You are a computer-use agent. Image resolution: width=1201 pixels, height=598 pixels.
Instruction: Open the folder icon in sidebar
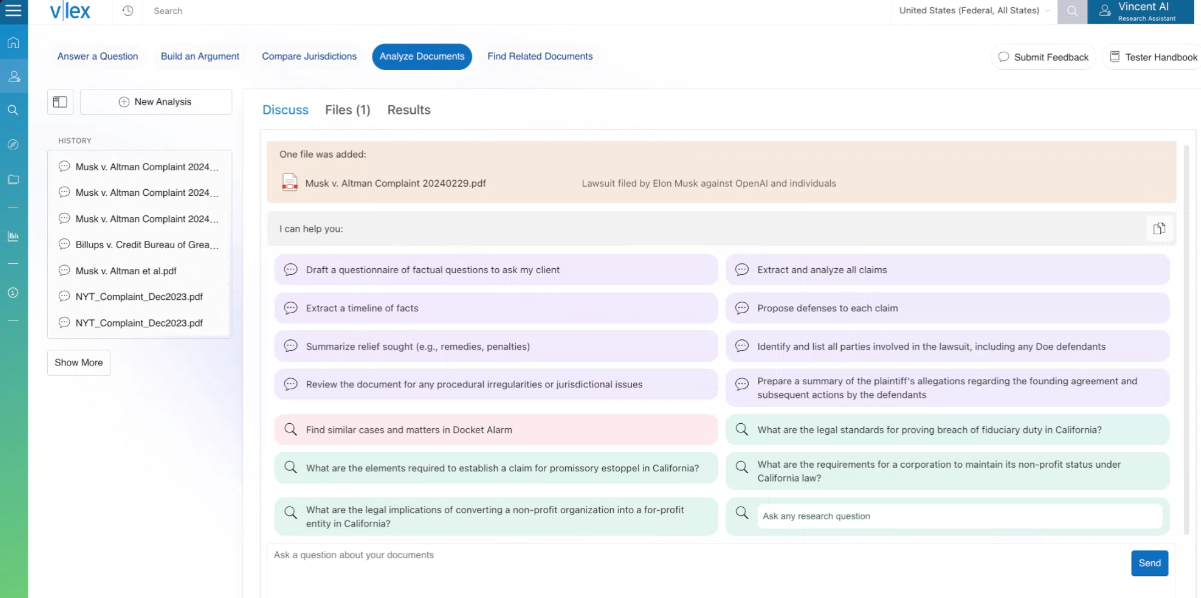point(14,179)
